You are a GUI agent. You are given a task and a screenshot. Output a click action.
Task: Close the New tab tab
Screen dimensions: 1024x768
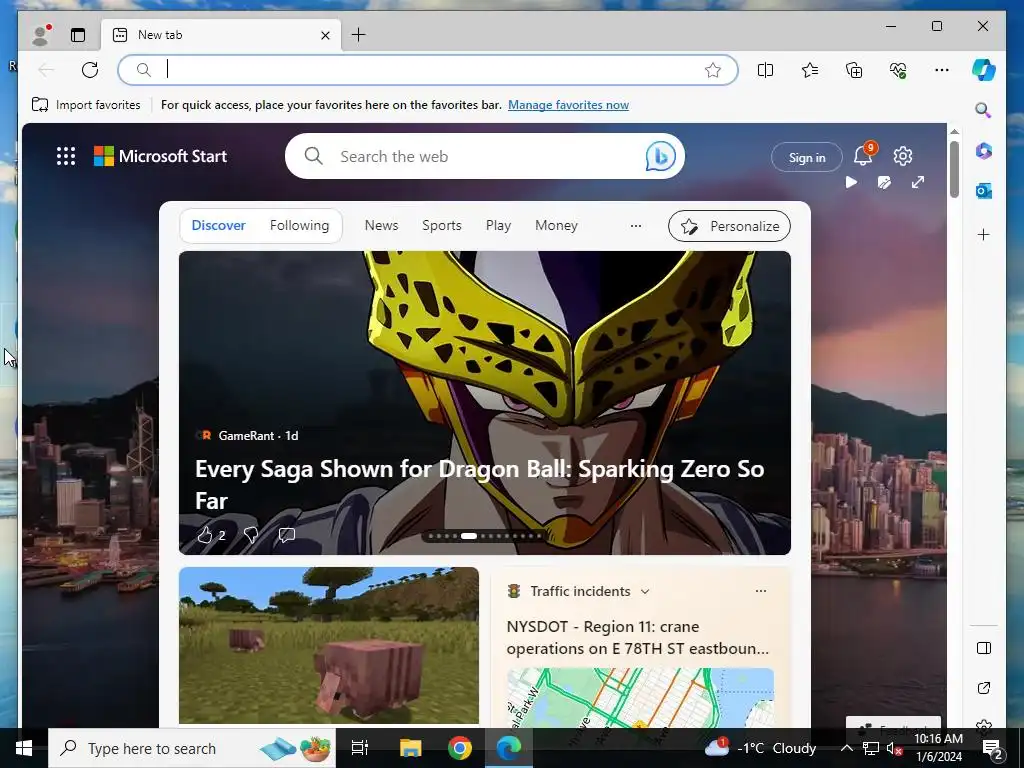[325, 35]
